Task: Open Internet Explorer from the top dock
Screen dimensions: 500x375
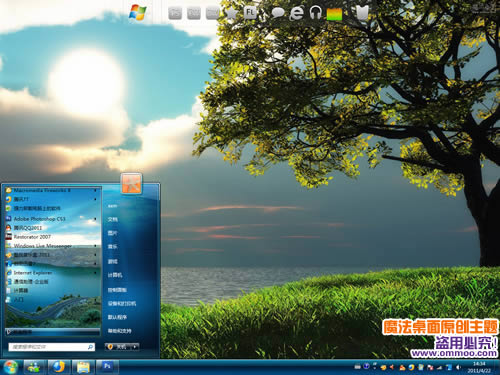Action: [296, 13]
